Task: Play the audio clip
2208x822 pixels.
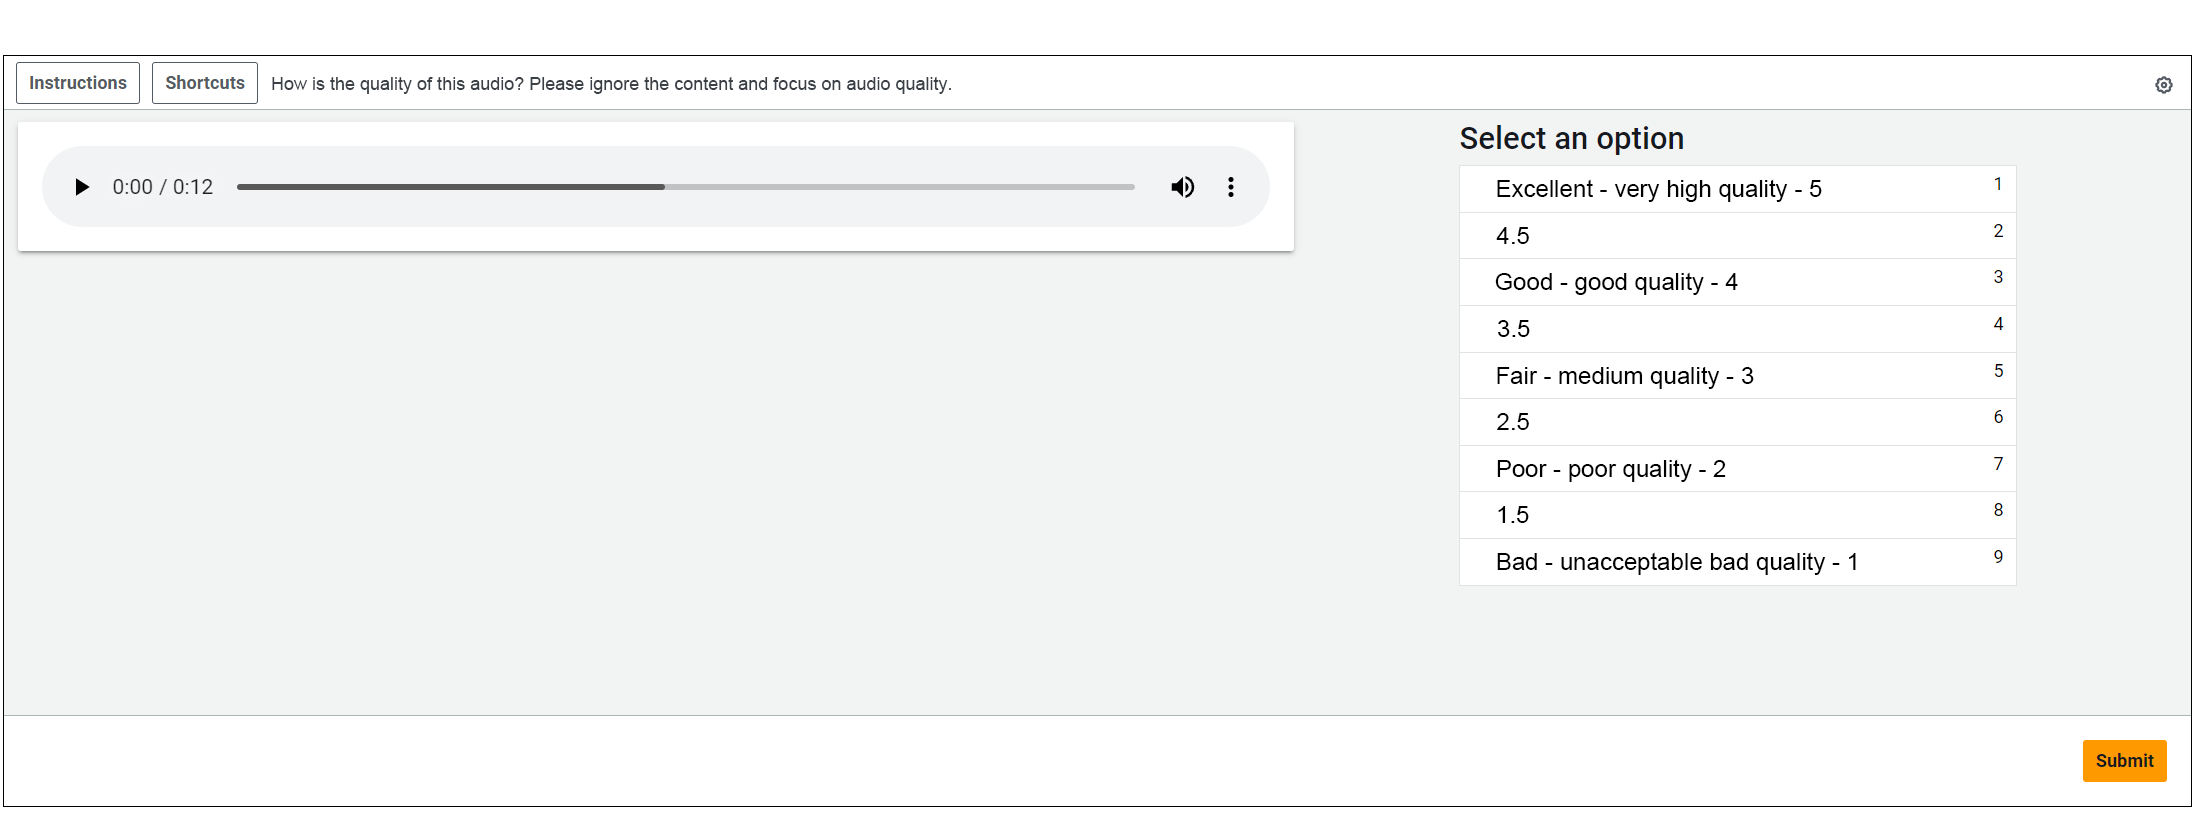Action: (x=82, y=187)
